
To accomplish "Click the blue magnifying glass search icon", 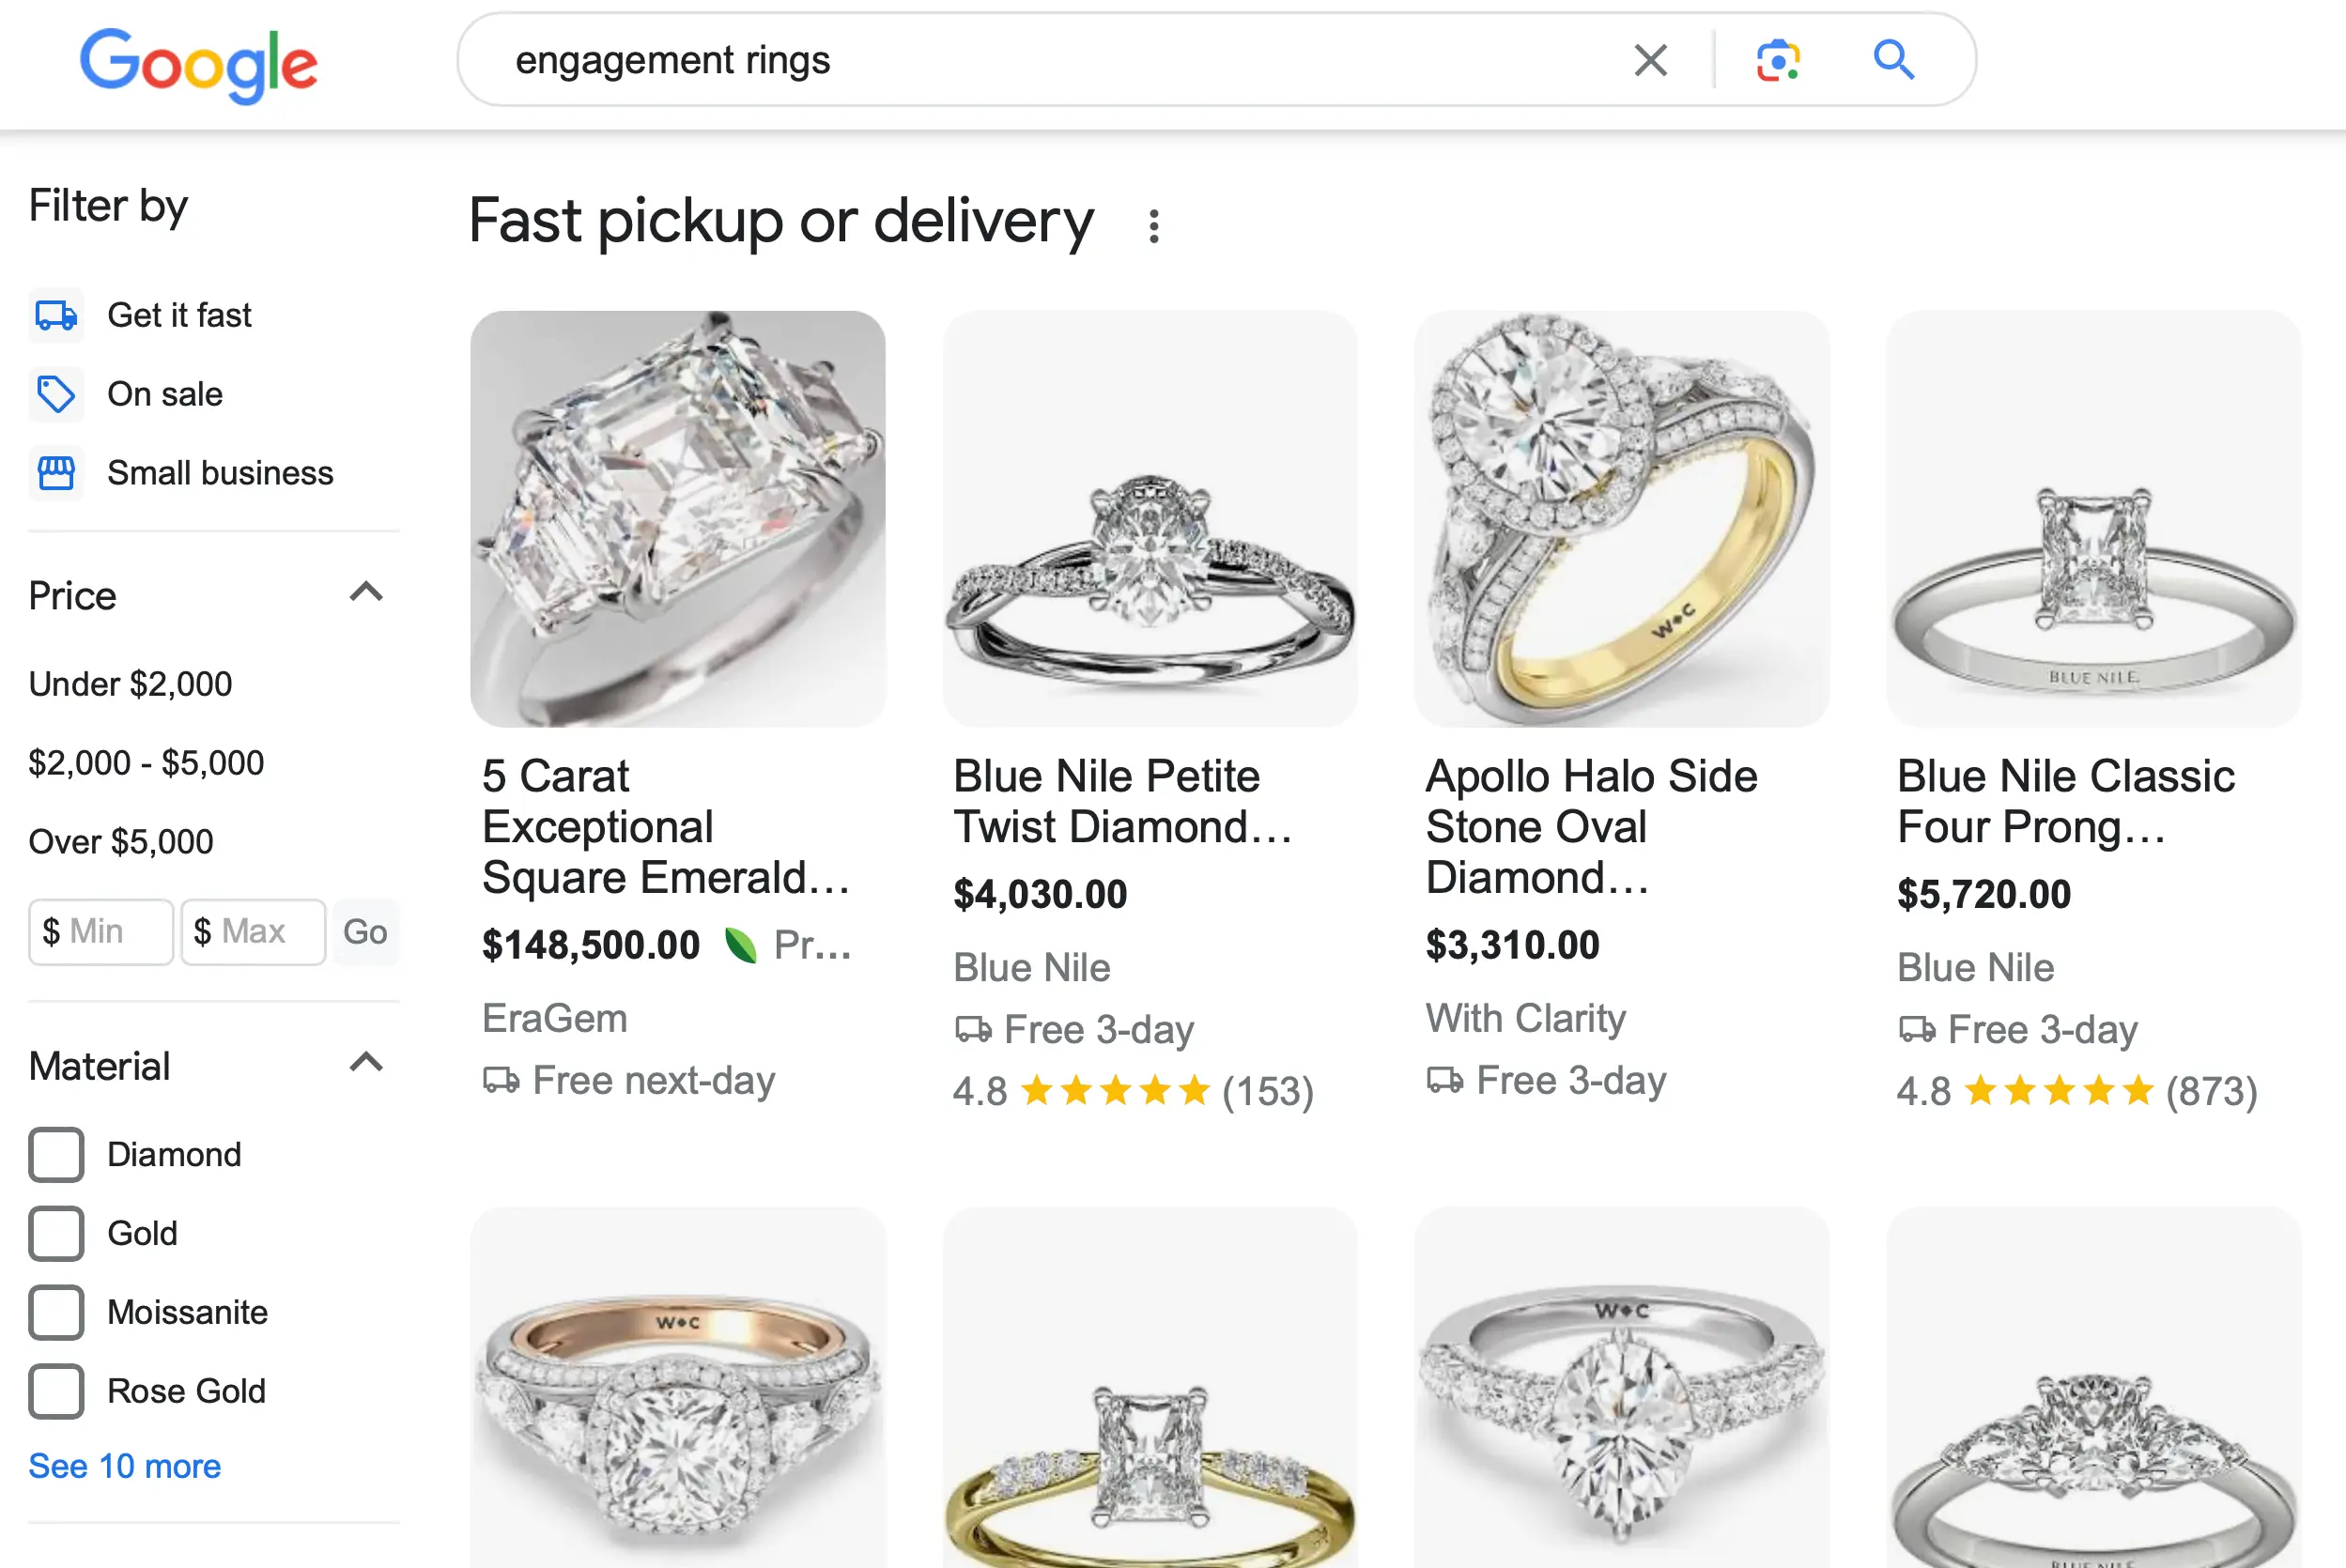I will pyautogui.click(x=1893, y=60).
